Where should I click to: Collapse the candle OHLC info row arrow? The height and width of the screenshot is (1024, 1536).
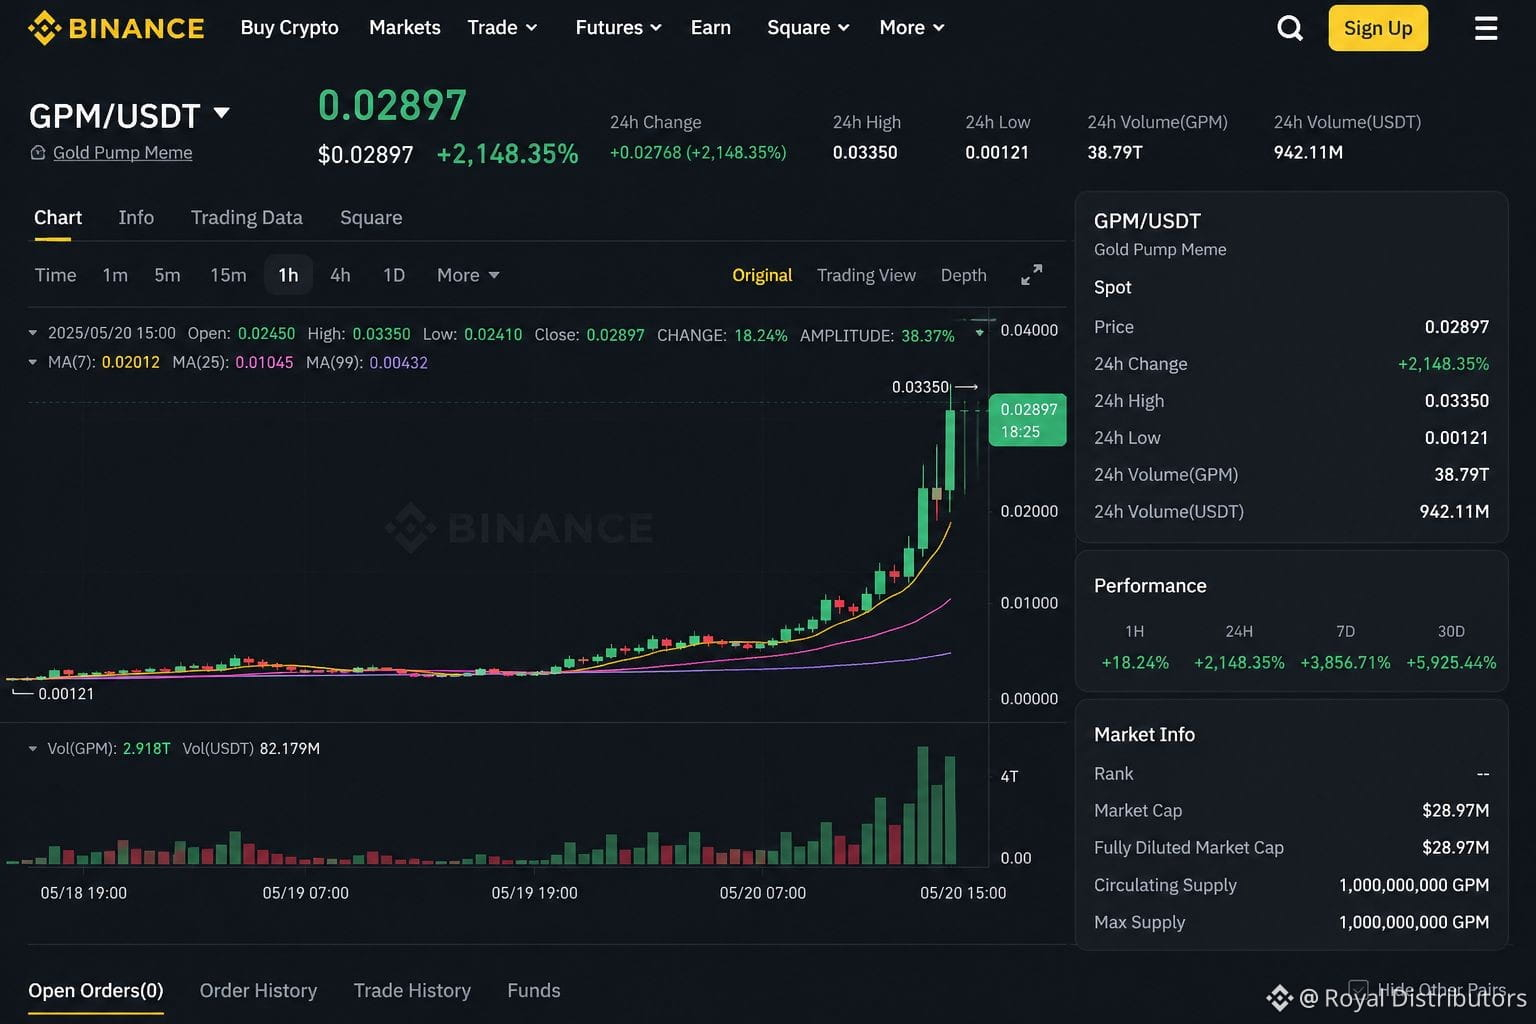click(x=33, y=333)
